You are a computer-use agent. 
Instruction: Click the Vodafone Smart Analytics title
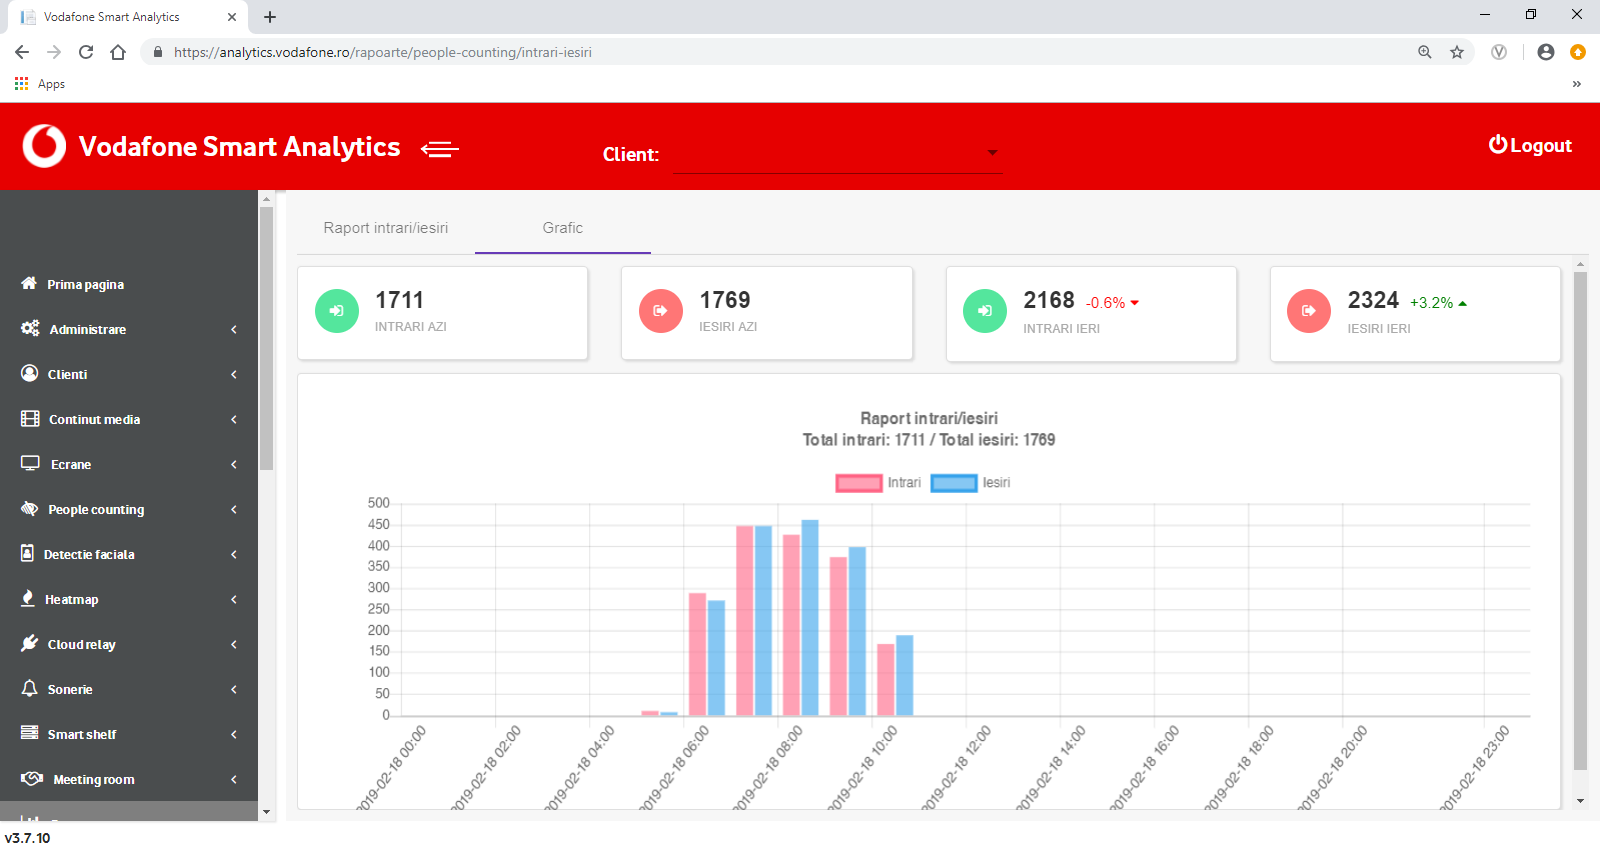click(240, 147)
